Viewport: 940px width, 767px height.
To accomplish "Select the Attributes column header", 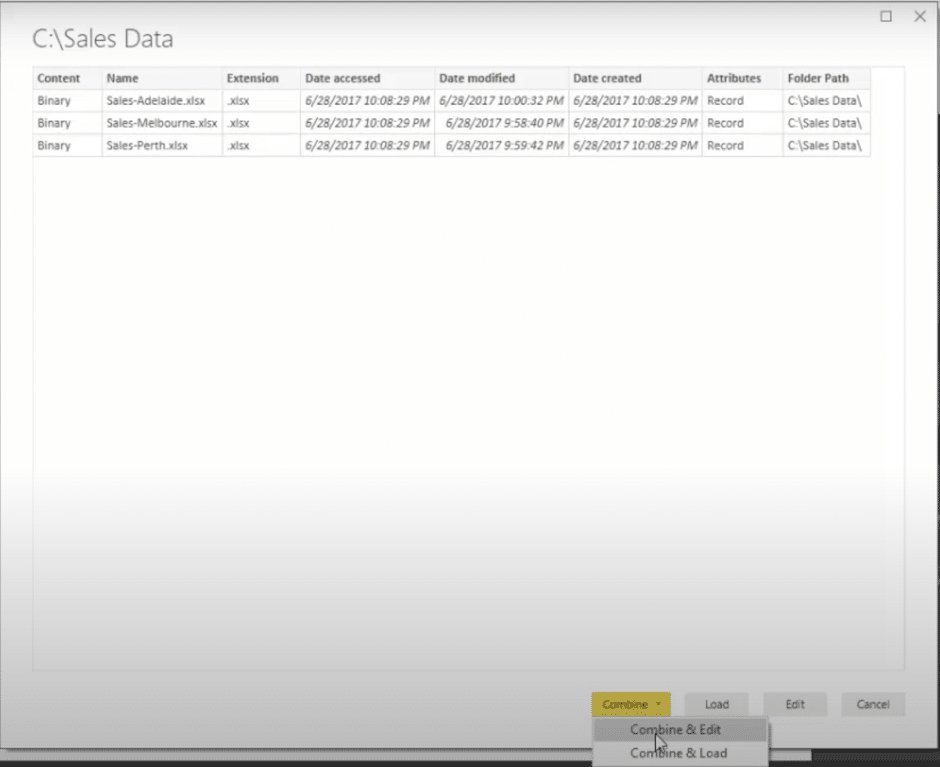I will coord(742,79).
